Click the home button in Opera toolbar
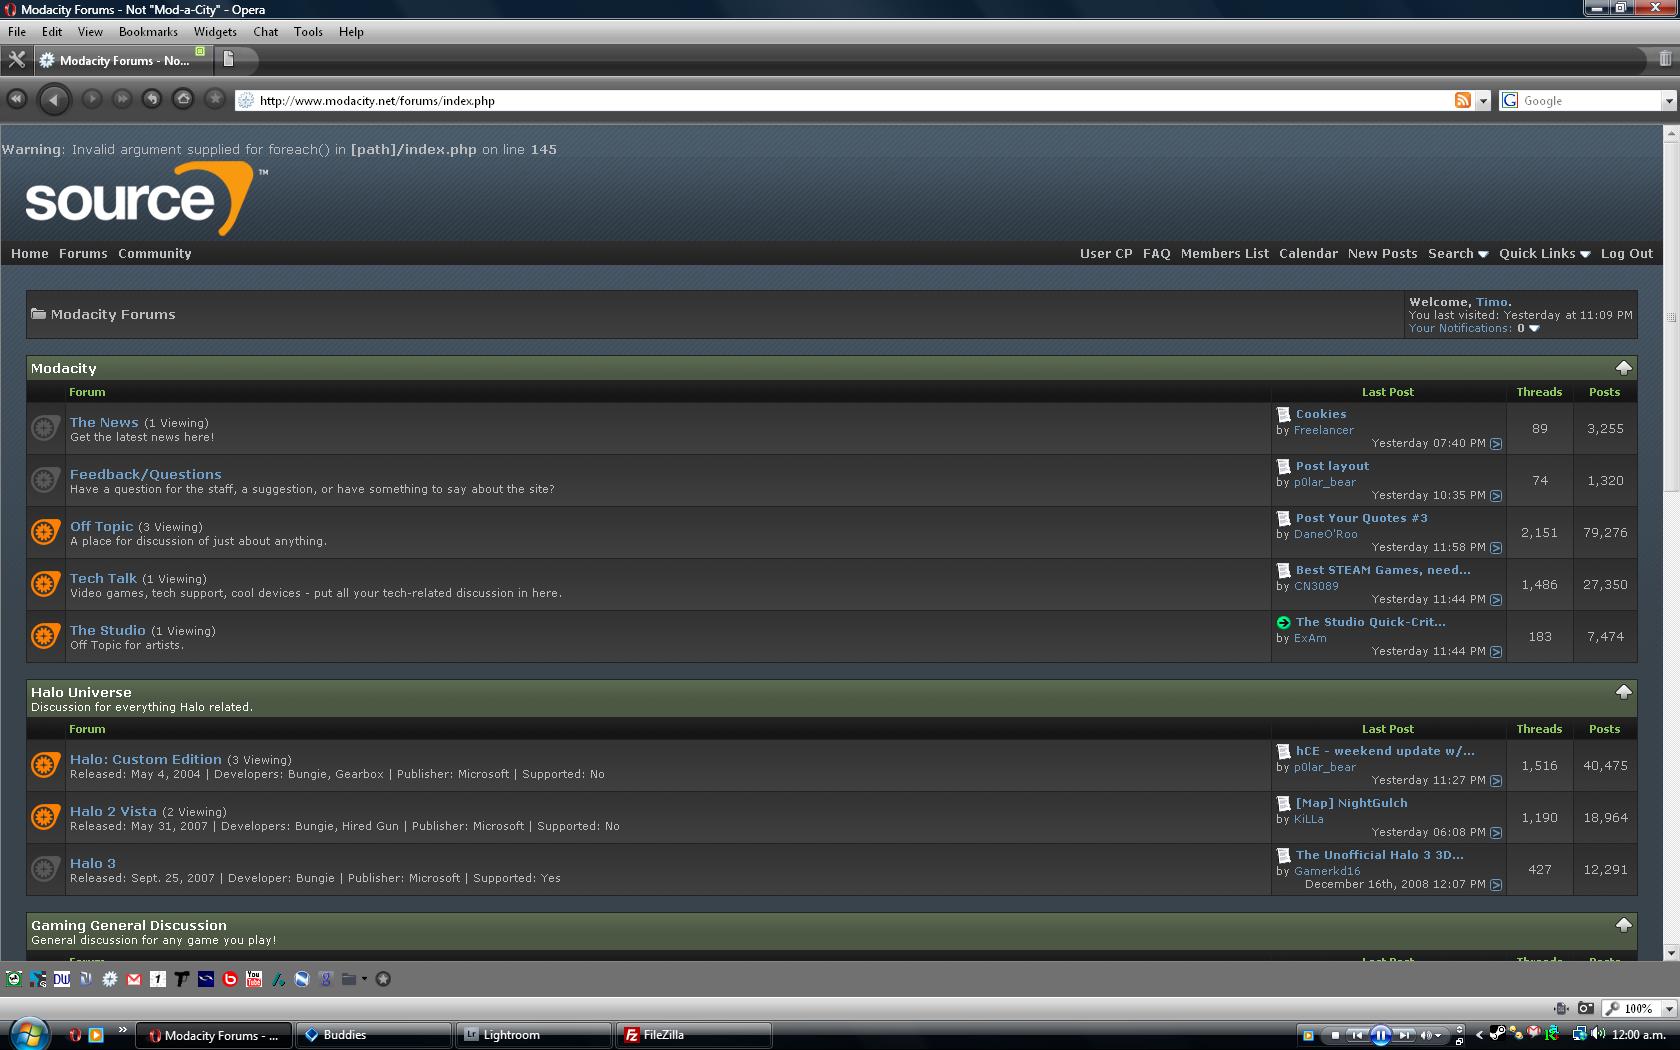The image size is (1680, 1050). coord(183,98)
